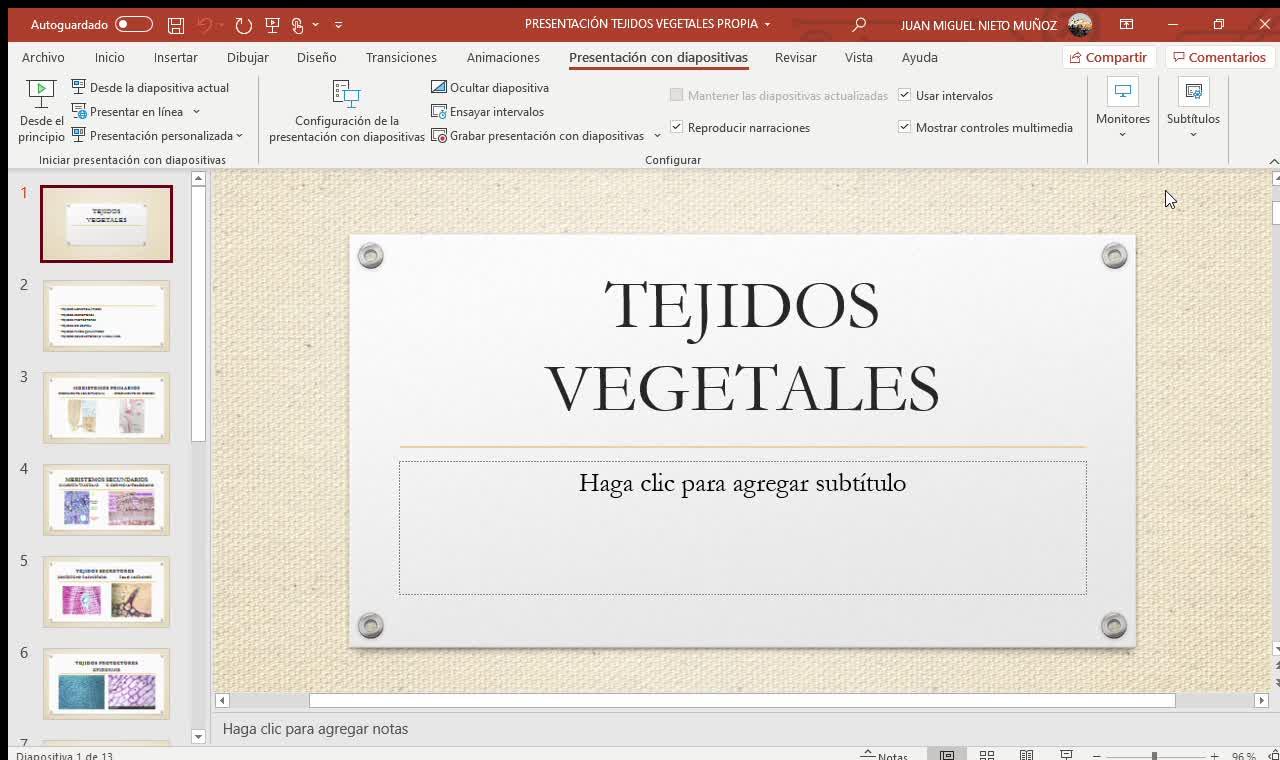Open the Transiciones ribbon tab
This screenshot has width=1280, height=760.
401,58
